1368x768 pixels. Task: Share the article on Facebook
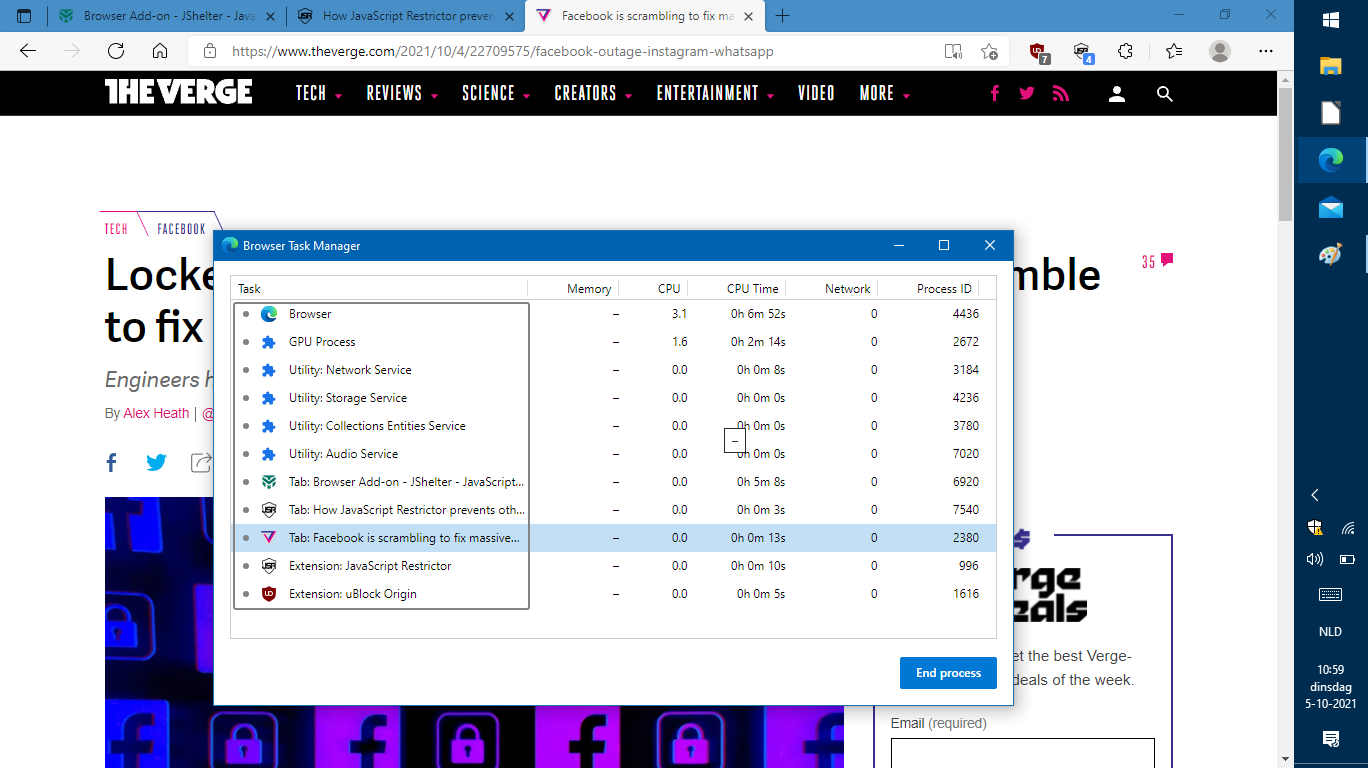112,462
